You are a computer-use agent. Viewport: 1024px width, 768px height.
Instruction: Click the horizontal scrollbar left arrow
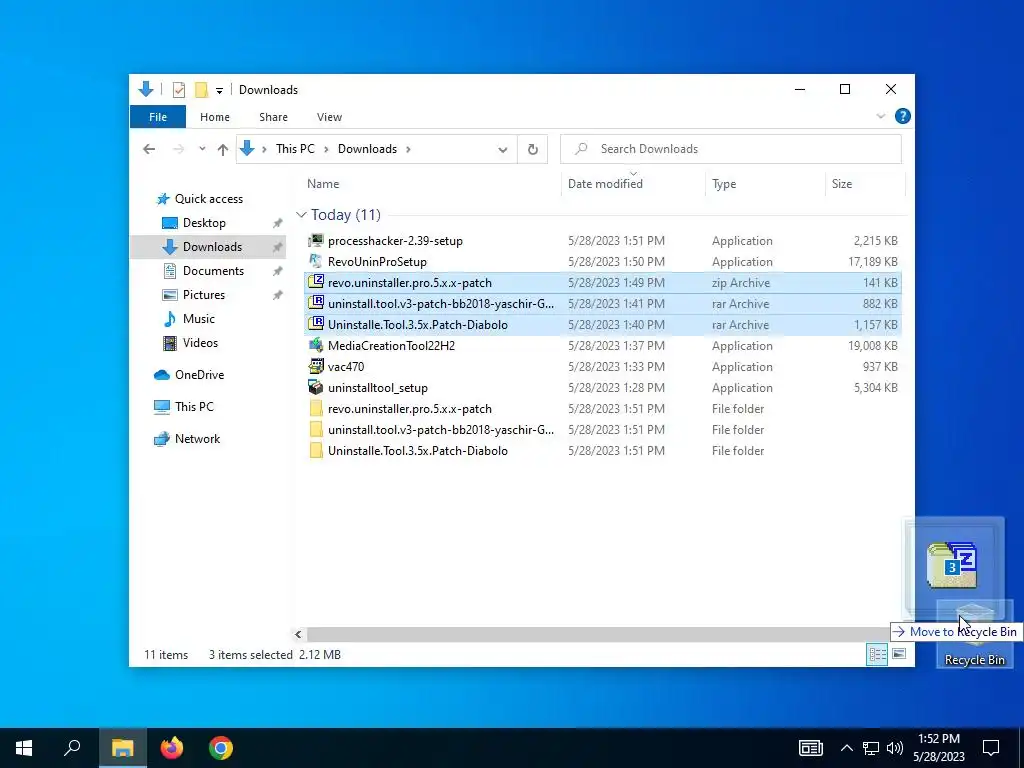pyautogui.click(x=298, y=634)
